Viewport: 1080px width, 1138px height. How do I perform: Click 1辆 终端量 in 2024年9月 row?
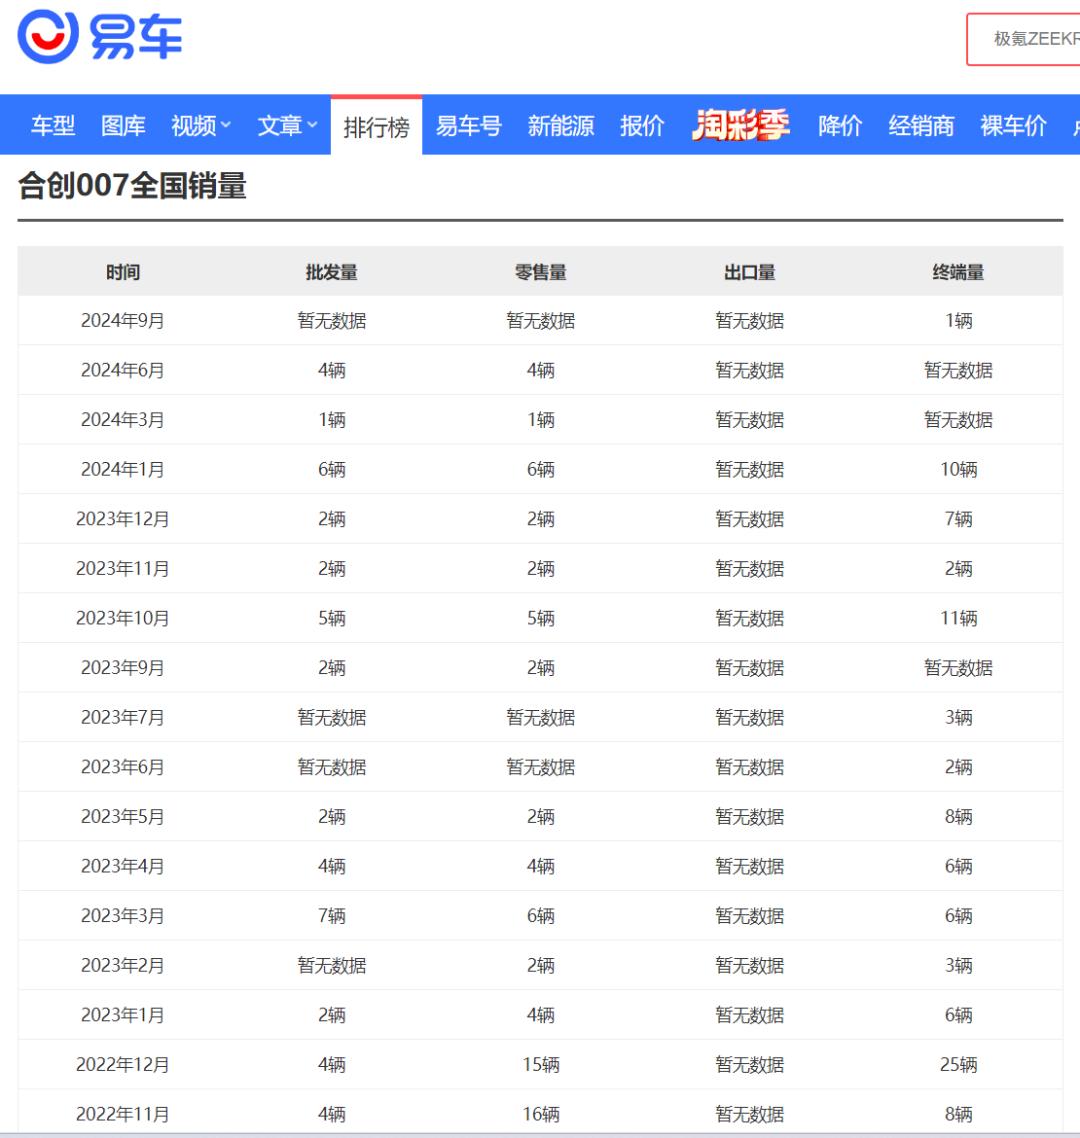click(959, 320)
